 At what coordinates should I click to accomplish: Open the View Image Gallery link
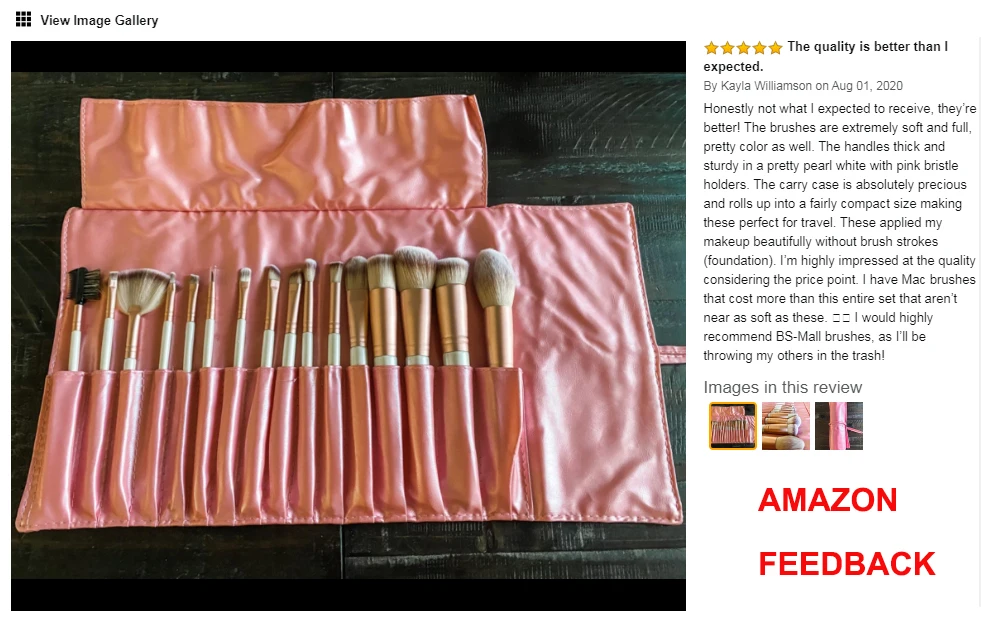(99, 20)
